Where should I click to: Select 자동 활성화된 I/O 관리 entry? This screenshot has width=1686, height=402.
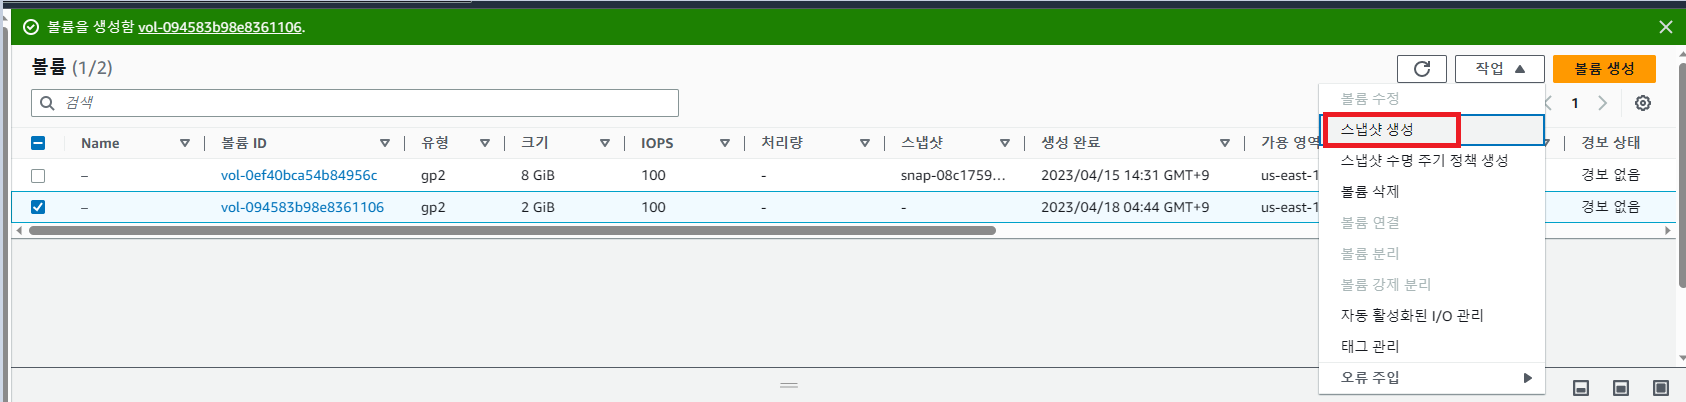[1432, 316]
